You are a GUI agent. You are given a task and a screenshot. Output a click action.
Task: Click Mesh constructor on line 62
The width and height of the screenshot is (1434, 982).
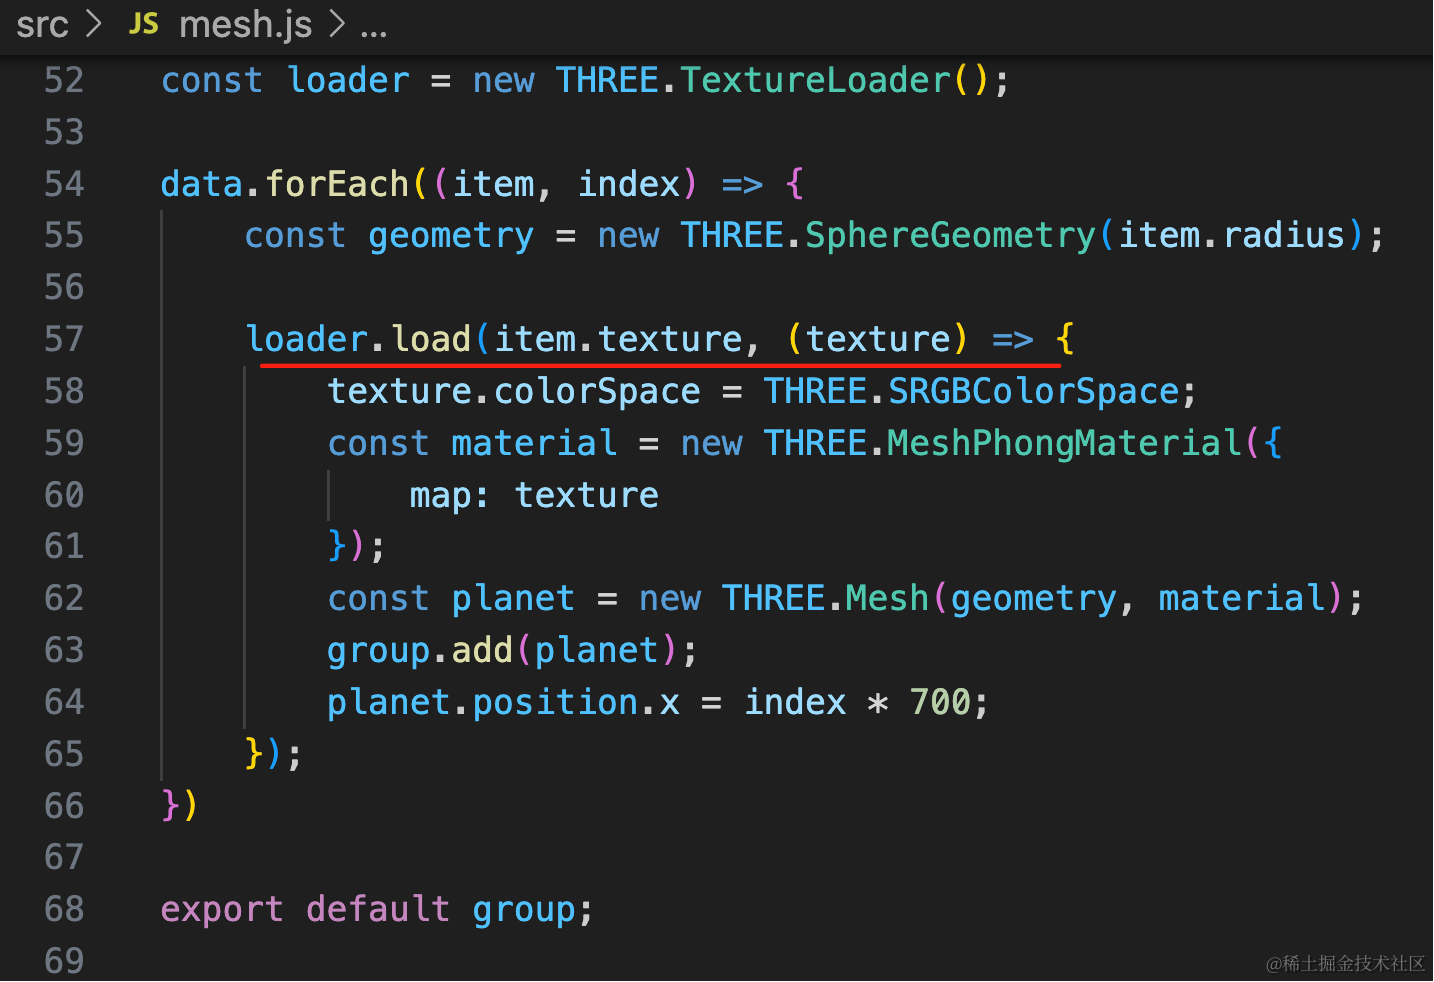[x=888, y=598]
